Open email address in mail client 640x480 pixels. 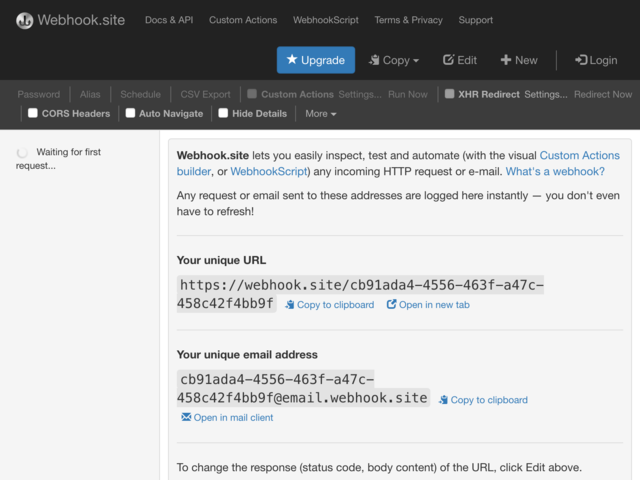pyautogui.click(x=227, y=418)
